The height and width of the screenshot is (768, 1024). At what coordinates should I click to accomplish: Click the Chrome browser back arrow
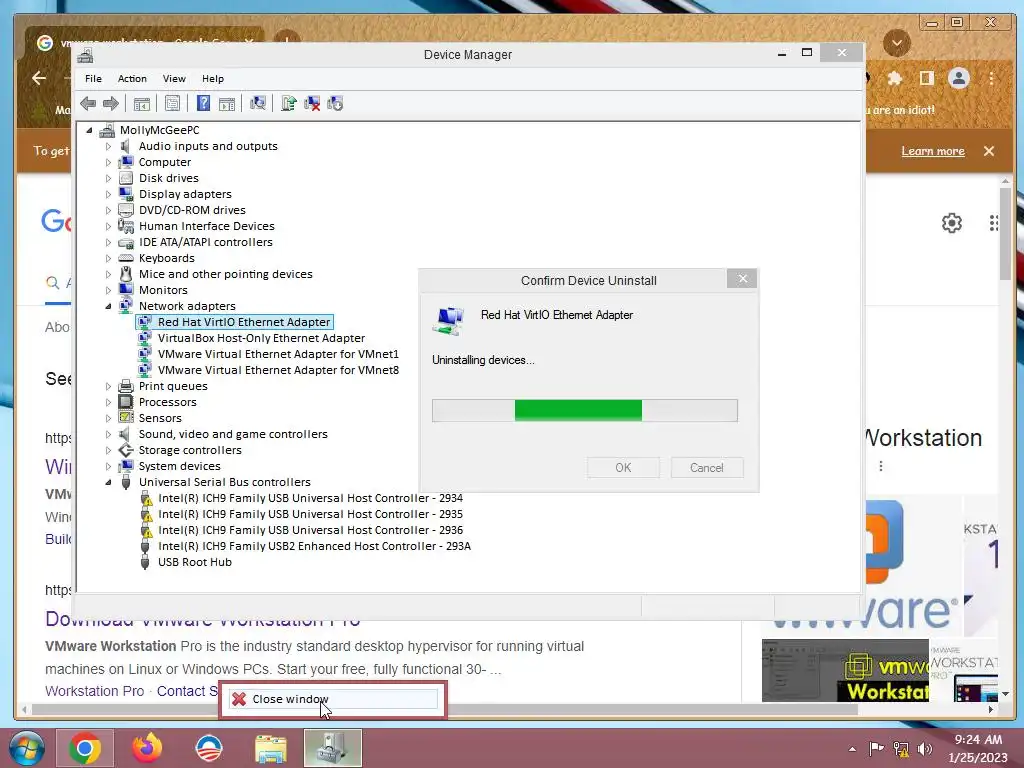(39, 78)
